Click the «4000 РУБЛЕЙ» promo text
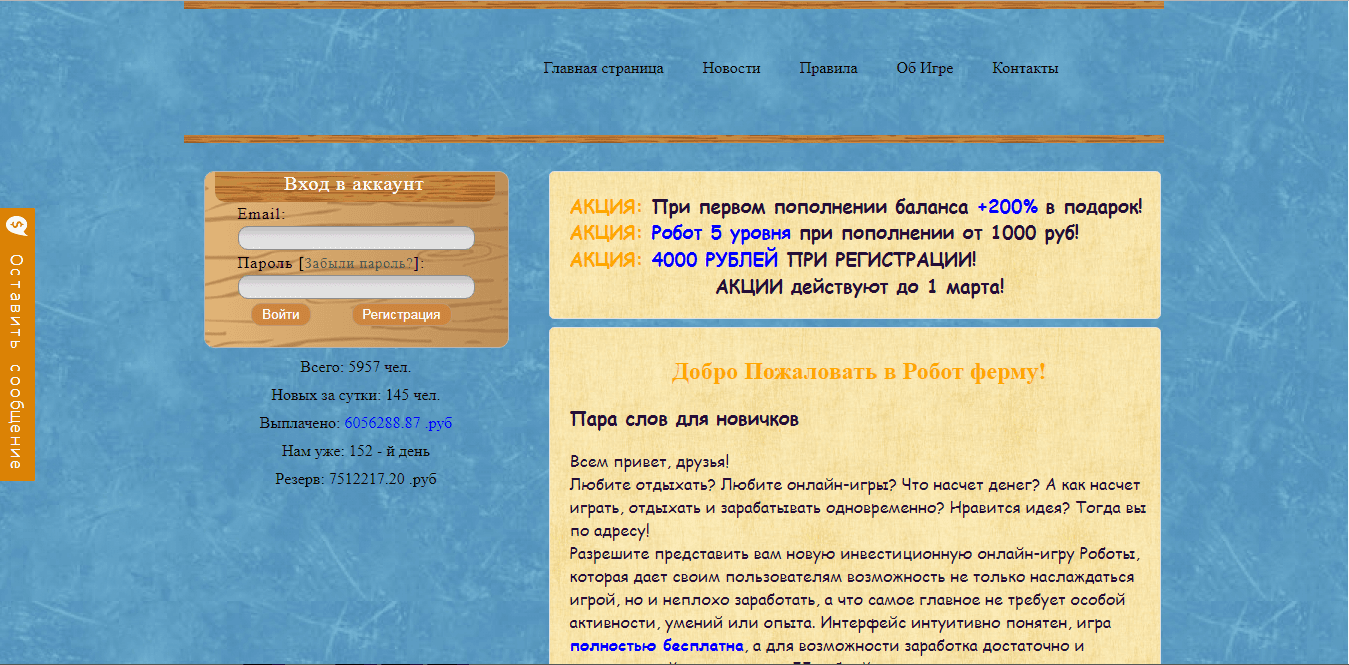 (713, 259)
